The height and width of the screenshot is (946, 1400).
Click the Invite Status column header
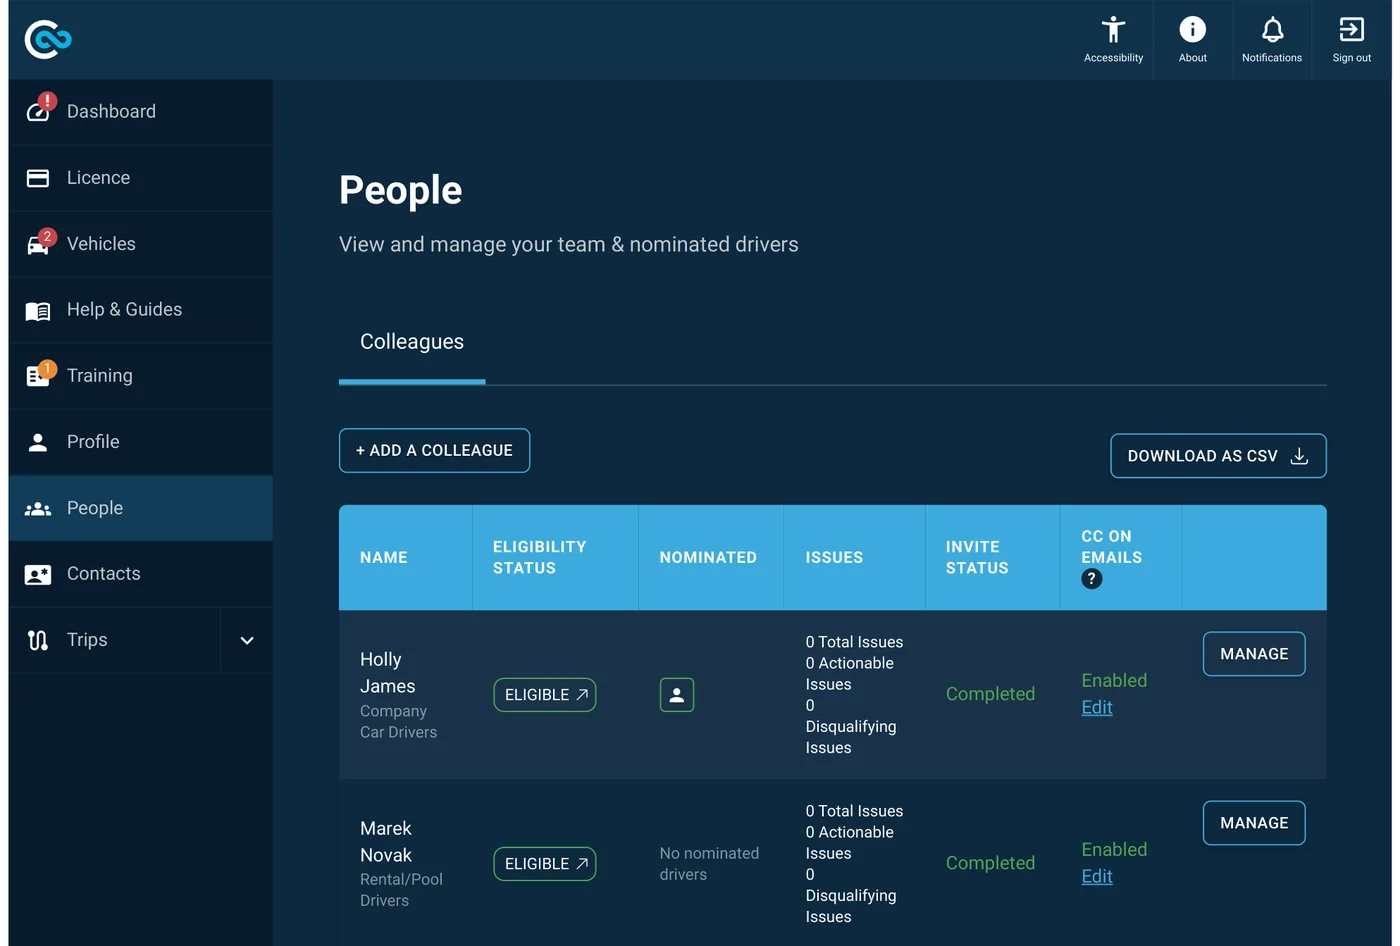[x=992, y=558]
